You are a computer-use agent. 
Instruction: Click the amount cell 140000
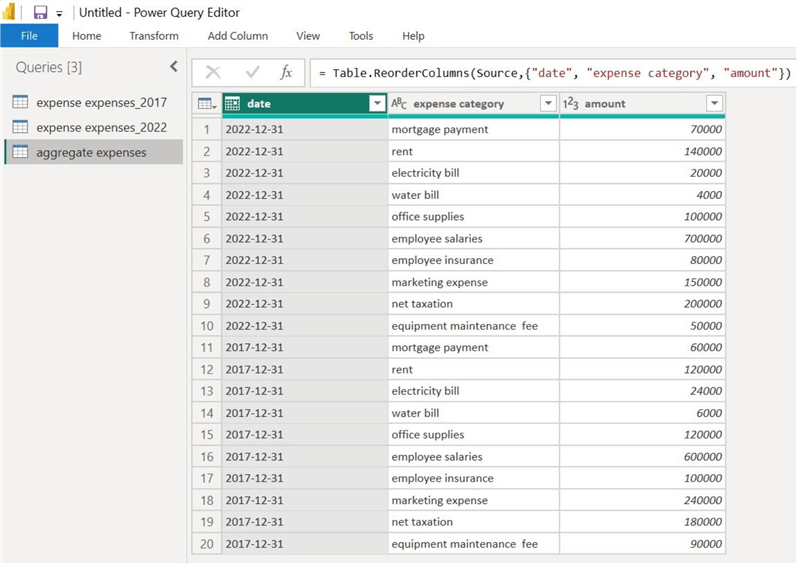pyautogui.click(x=642, y=151)
